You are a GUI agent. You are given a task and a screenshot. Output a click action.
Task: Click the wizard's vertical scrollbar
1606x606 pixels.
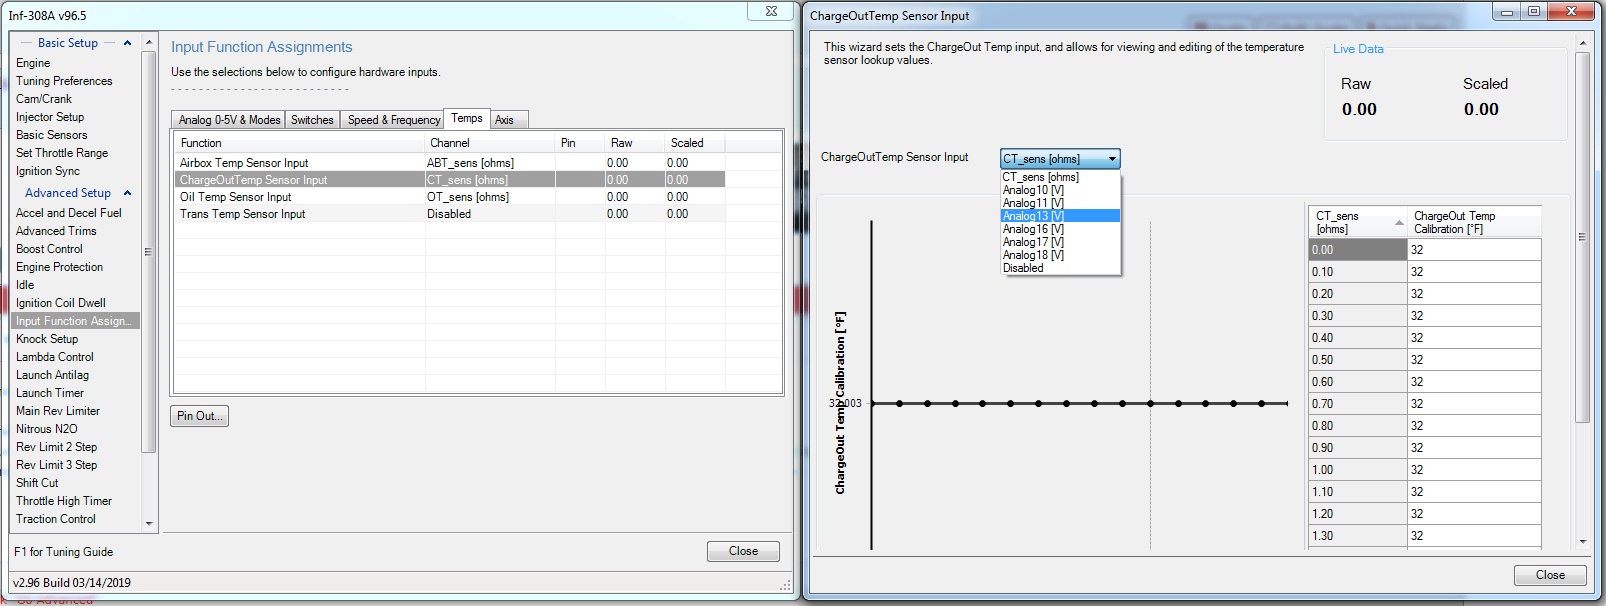[1582, 237]
